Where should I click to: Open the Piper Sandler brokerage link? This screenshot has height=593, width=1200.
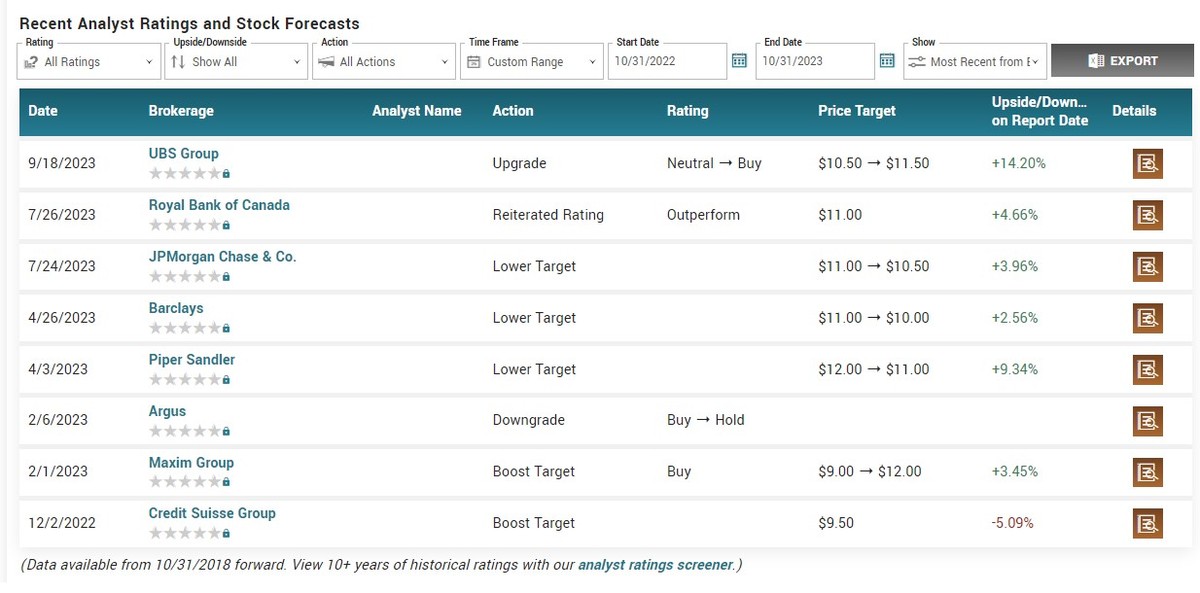click(x=192, y=360)
